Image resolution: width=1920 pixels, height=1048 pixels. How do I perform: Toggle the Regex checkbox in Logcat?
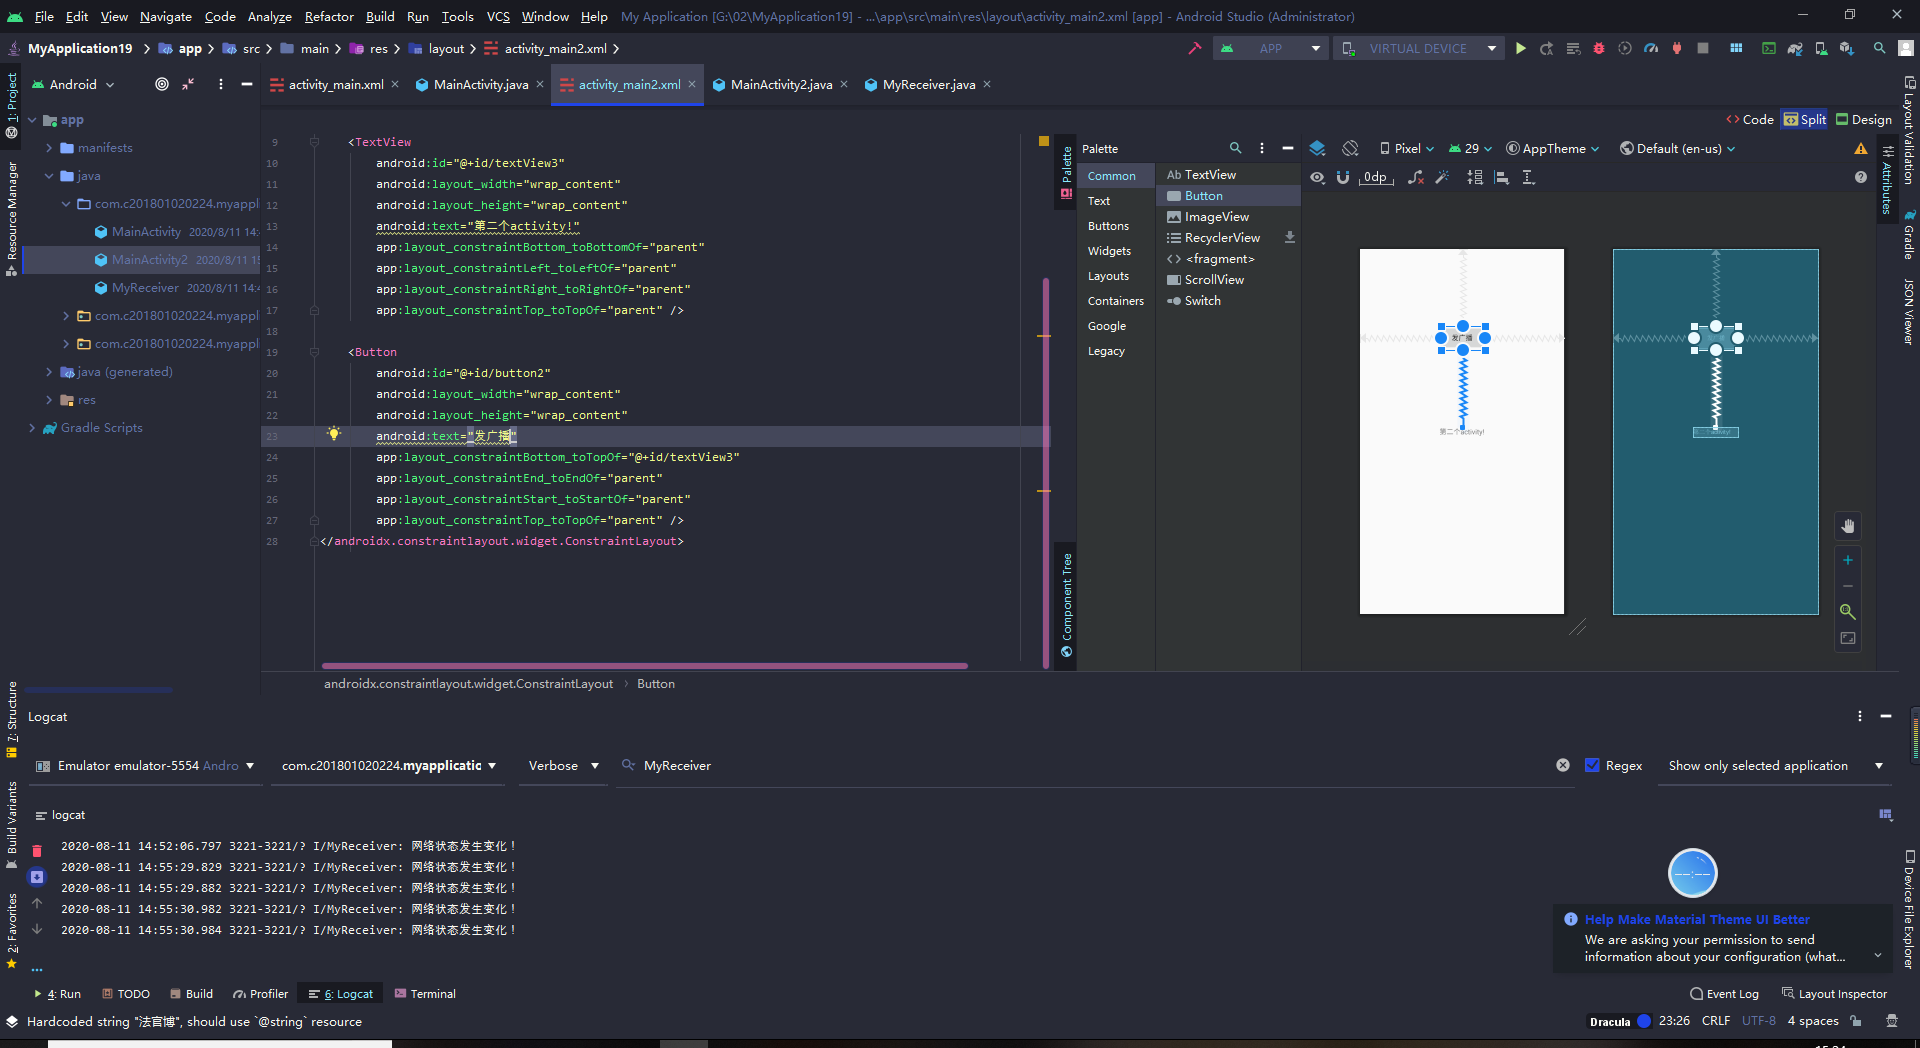(x=1592, y=765)
